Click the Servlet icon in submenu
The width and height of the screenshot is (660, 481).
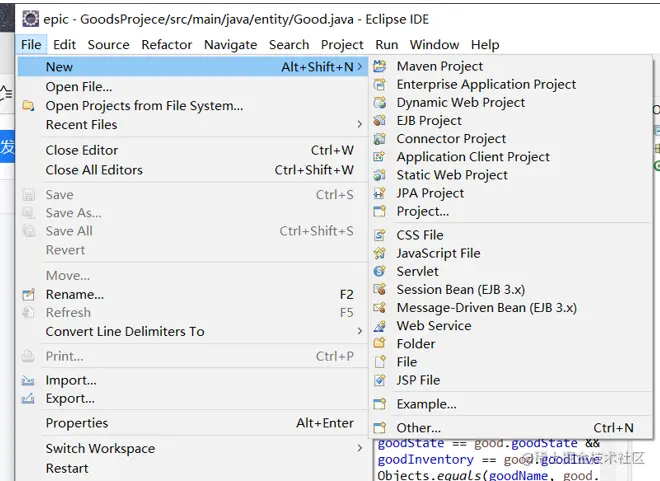[379, 271]
